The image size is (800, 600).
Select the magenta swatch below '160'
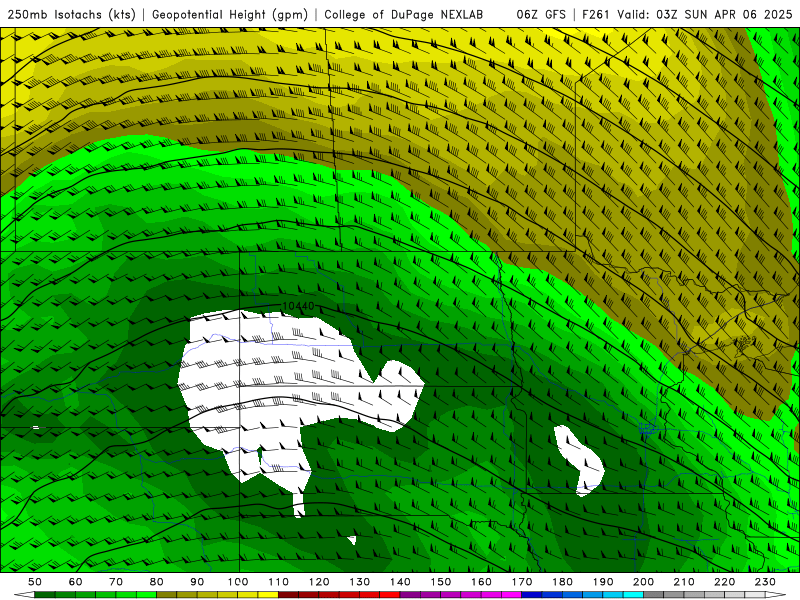point(491,595)
